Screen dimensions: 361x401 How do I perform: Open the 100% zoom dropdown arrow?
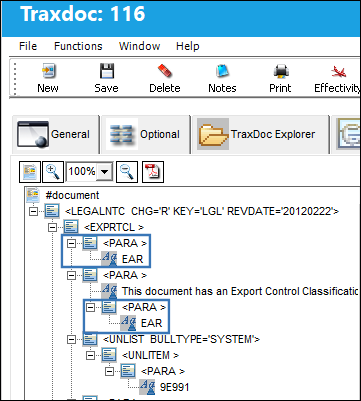click(105, 172)
